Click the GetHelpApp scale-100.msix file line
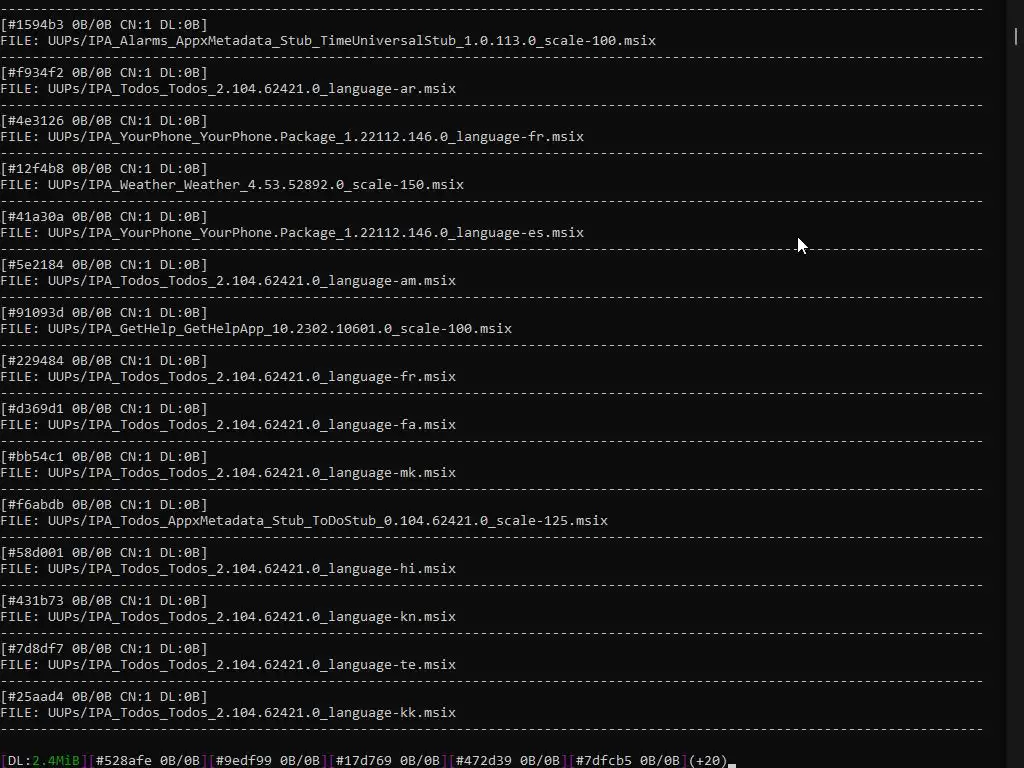This screenshot has width=1024, height=768. point(256,328)
